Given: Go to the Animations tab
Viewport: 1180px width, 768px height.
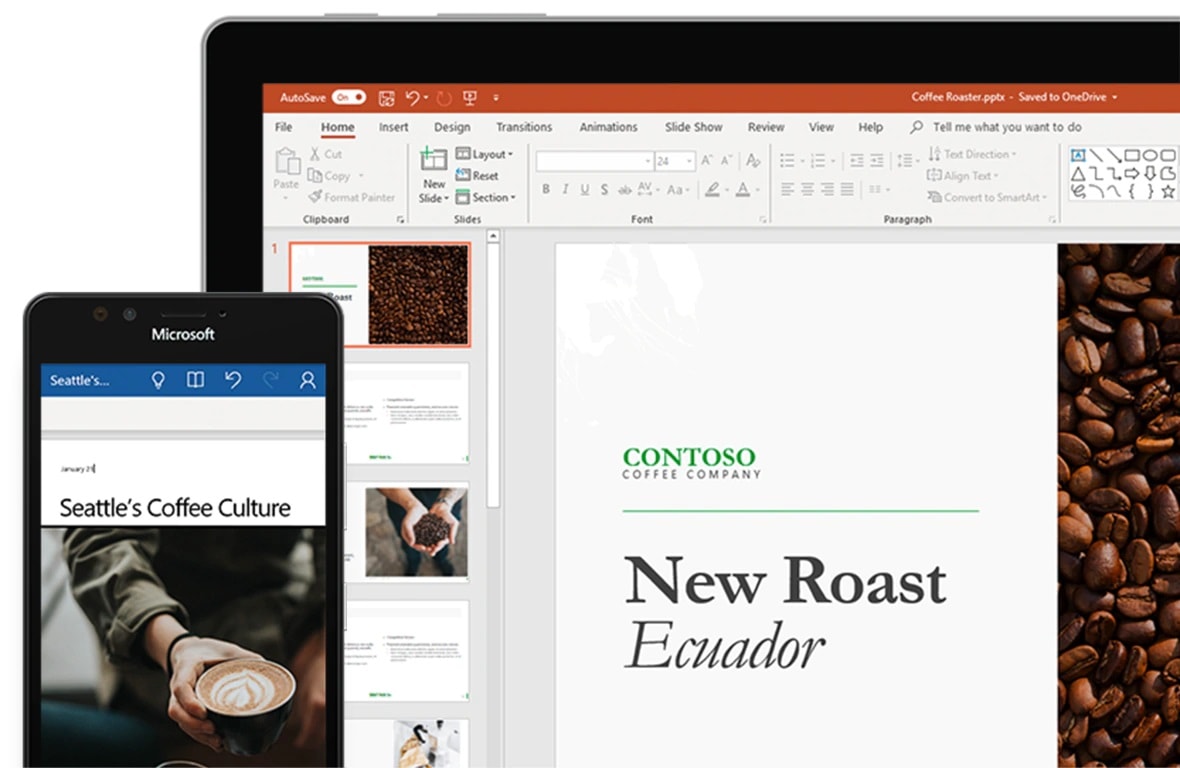Looking at the screenshot, I should (608, 127).
